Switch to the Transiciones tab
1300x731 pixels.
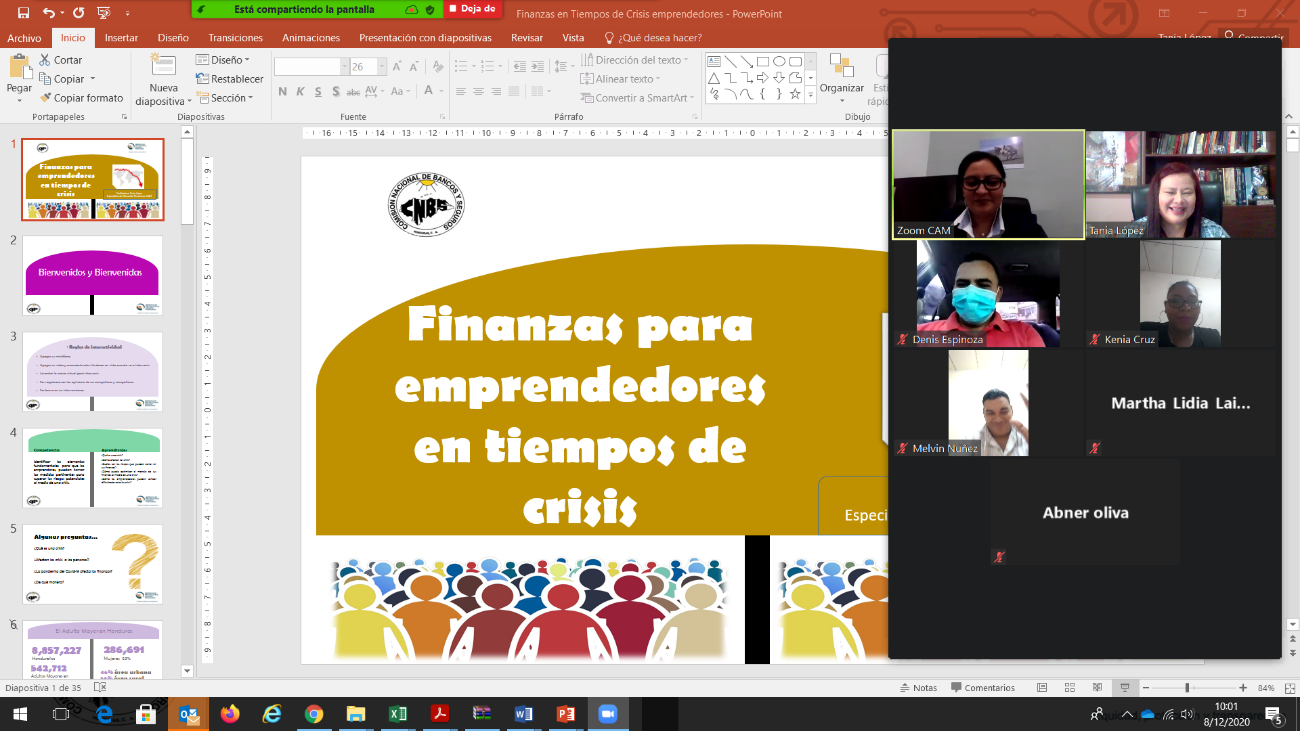[236, 38]
